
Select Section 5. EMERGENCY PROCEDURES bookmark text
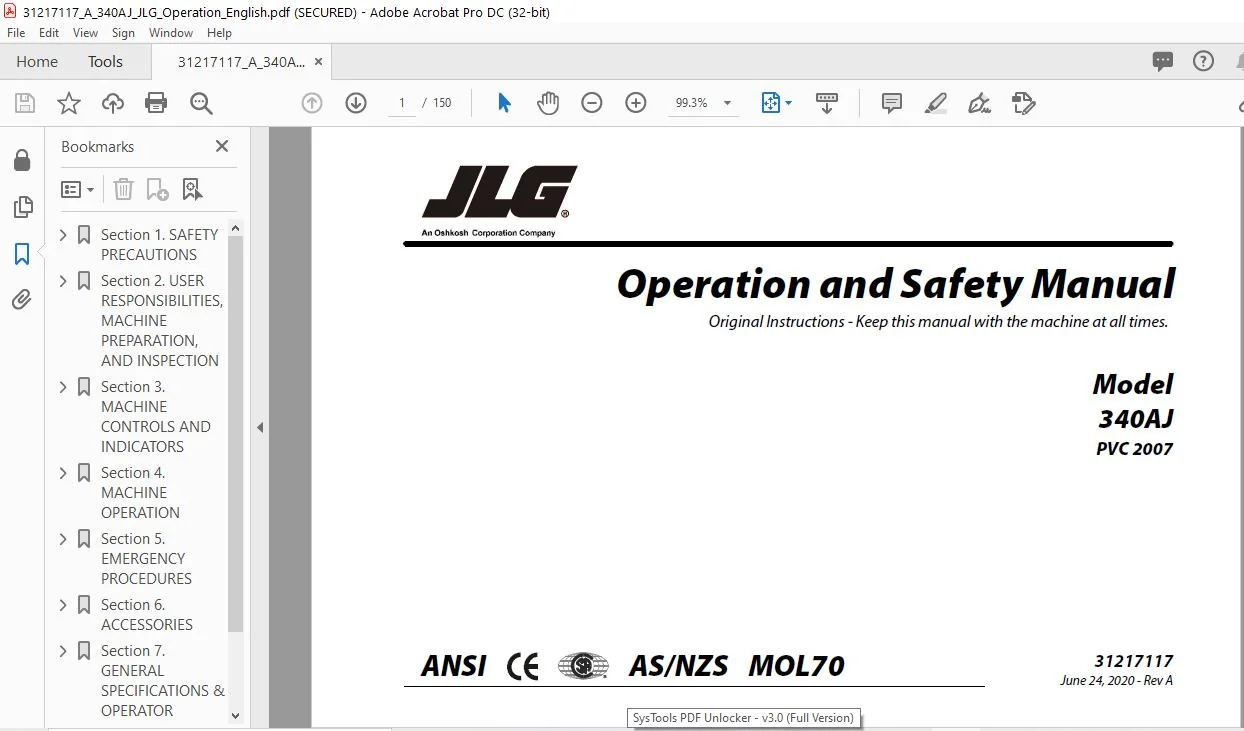[146, 558]
